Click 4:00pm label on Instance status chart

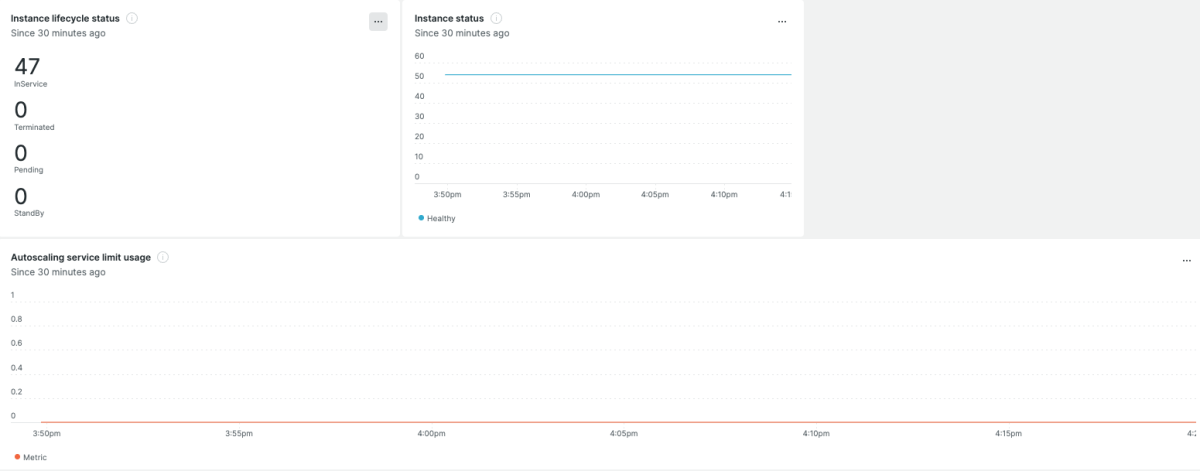(x=585, y=194)
